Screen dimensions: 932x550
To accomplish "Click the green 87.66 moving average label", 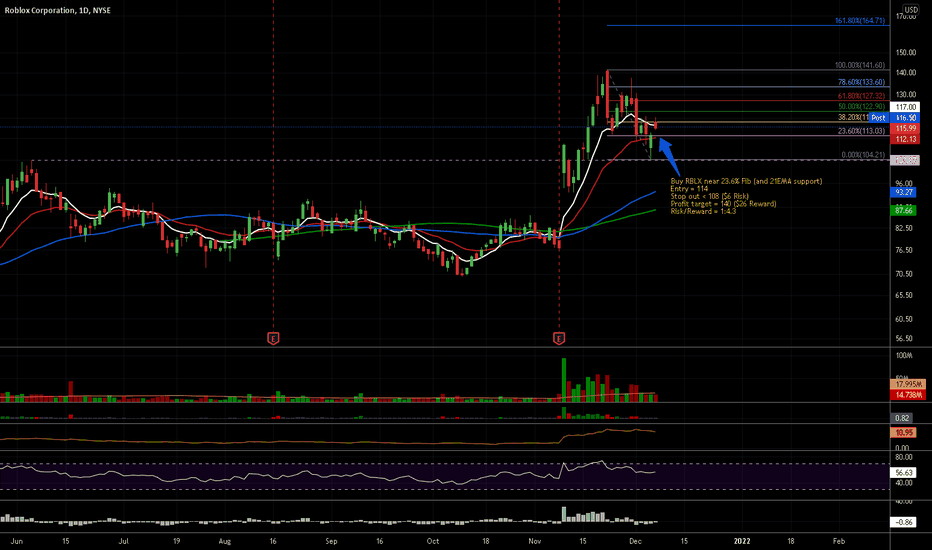I will pyautogui.click(x=903, y=210).
